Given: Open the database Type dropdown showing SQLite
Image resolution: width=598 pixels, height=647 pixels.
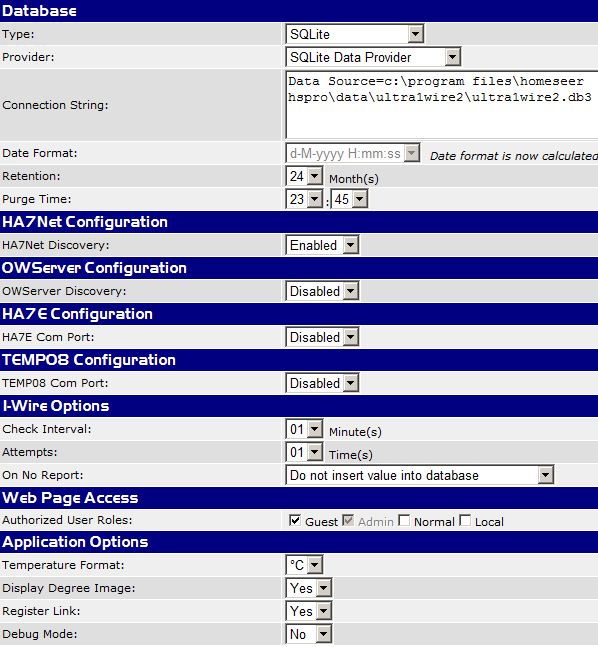Looking at the screenshot, I should pos(355,34).
